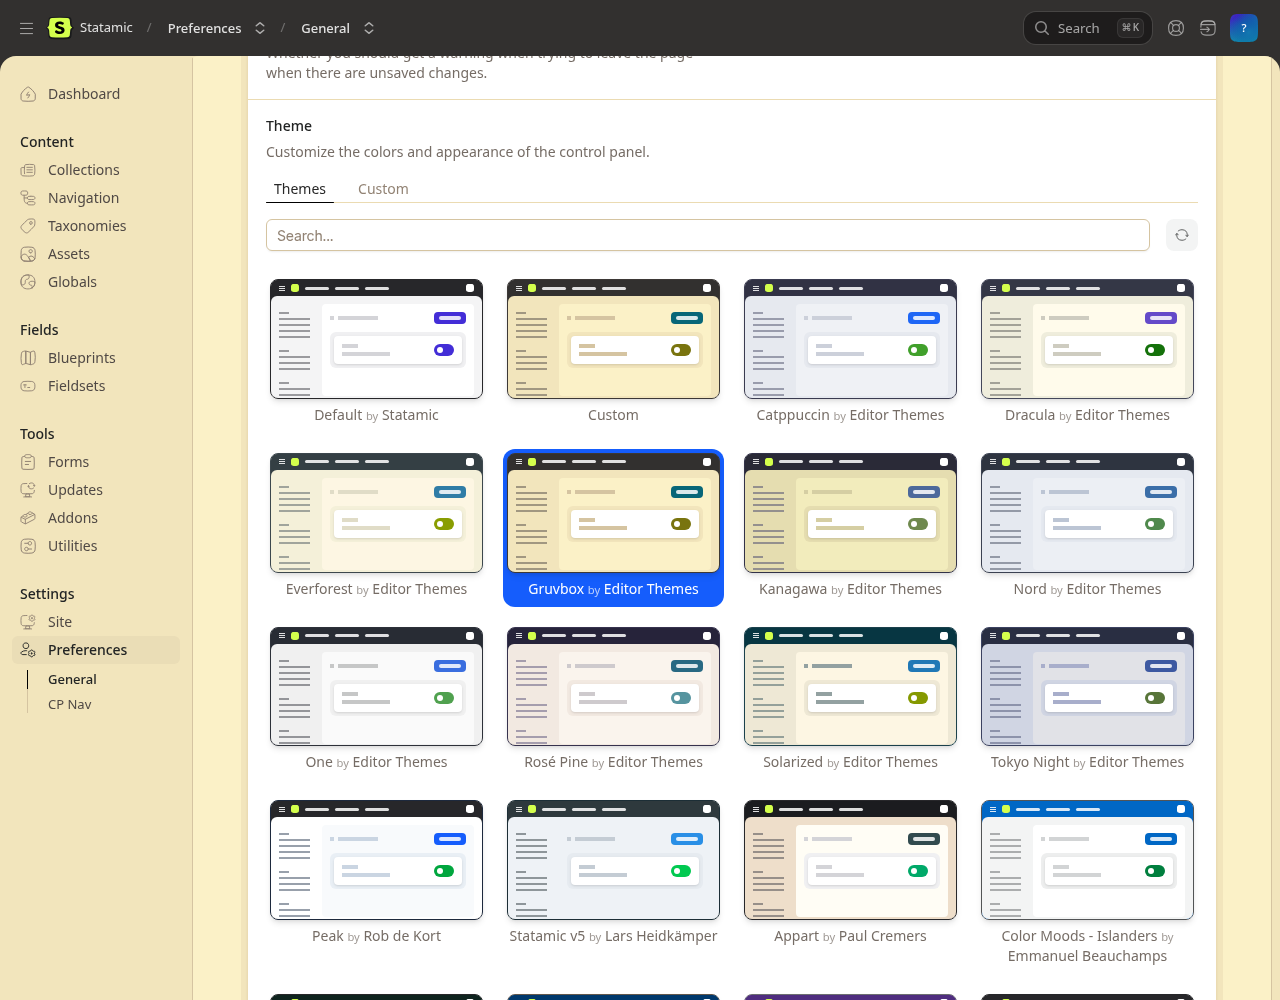Click the Navigation icon in the sidebar
The width and height of the screenshot is (1280, 1000).
click(x=28, y=198)
